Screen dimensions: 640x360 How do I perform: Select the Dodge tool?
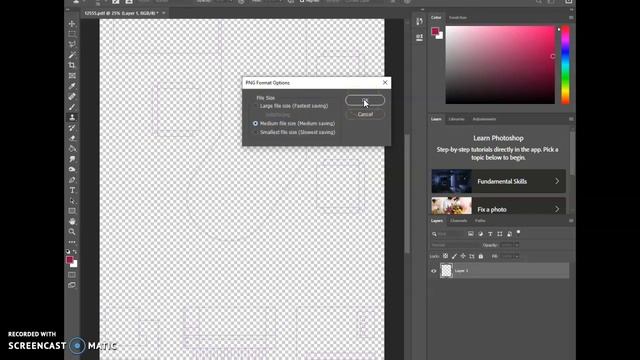72,169
